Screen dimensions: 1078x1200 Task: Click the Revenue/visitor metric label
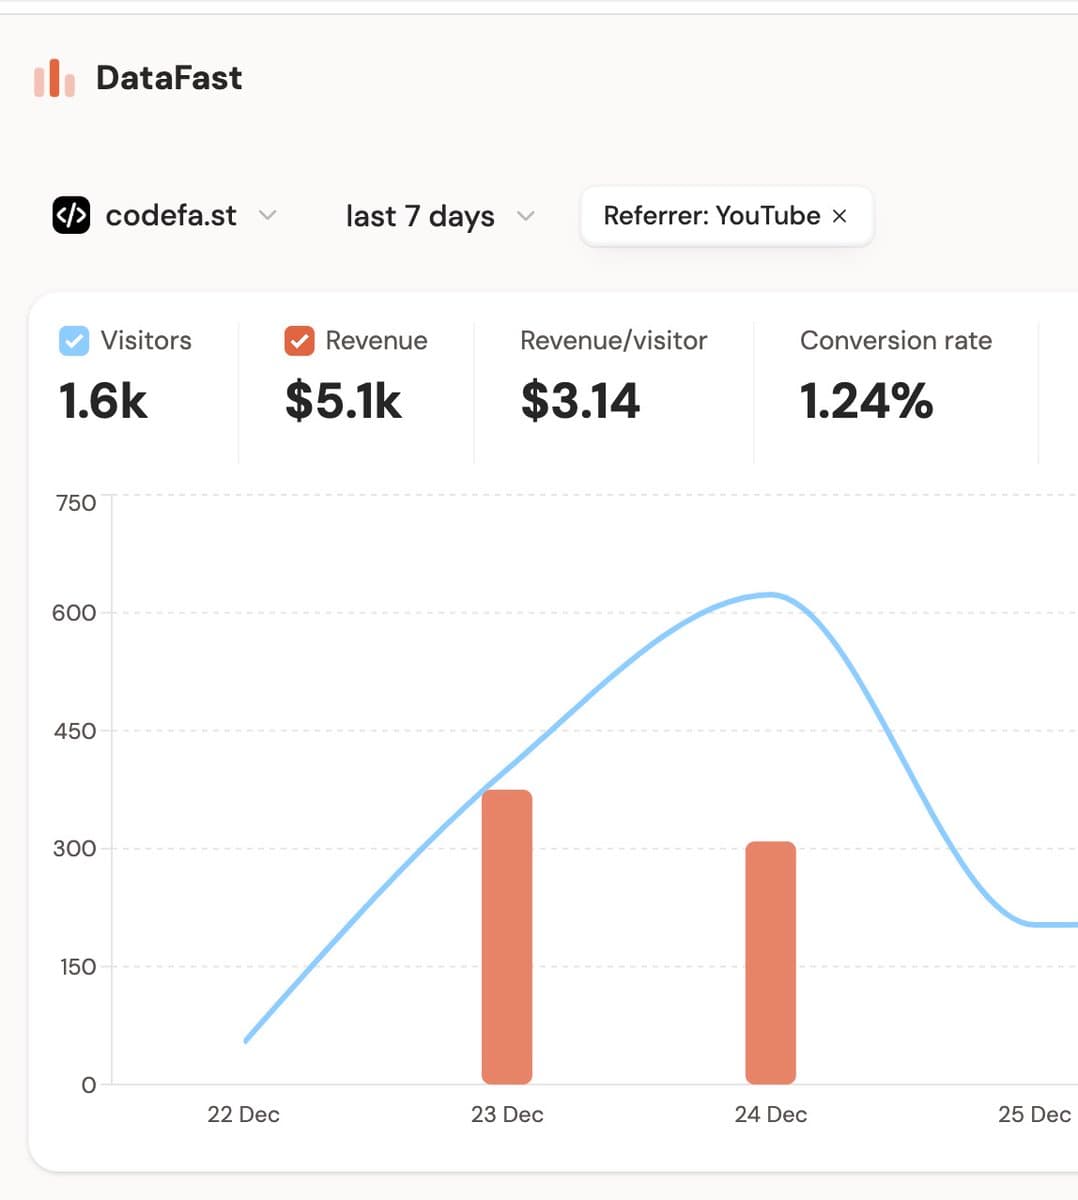coord(613,341)
